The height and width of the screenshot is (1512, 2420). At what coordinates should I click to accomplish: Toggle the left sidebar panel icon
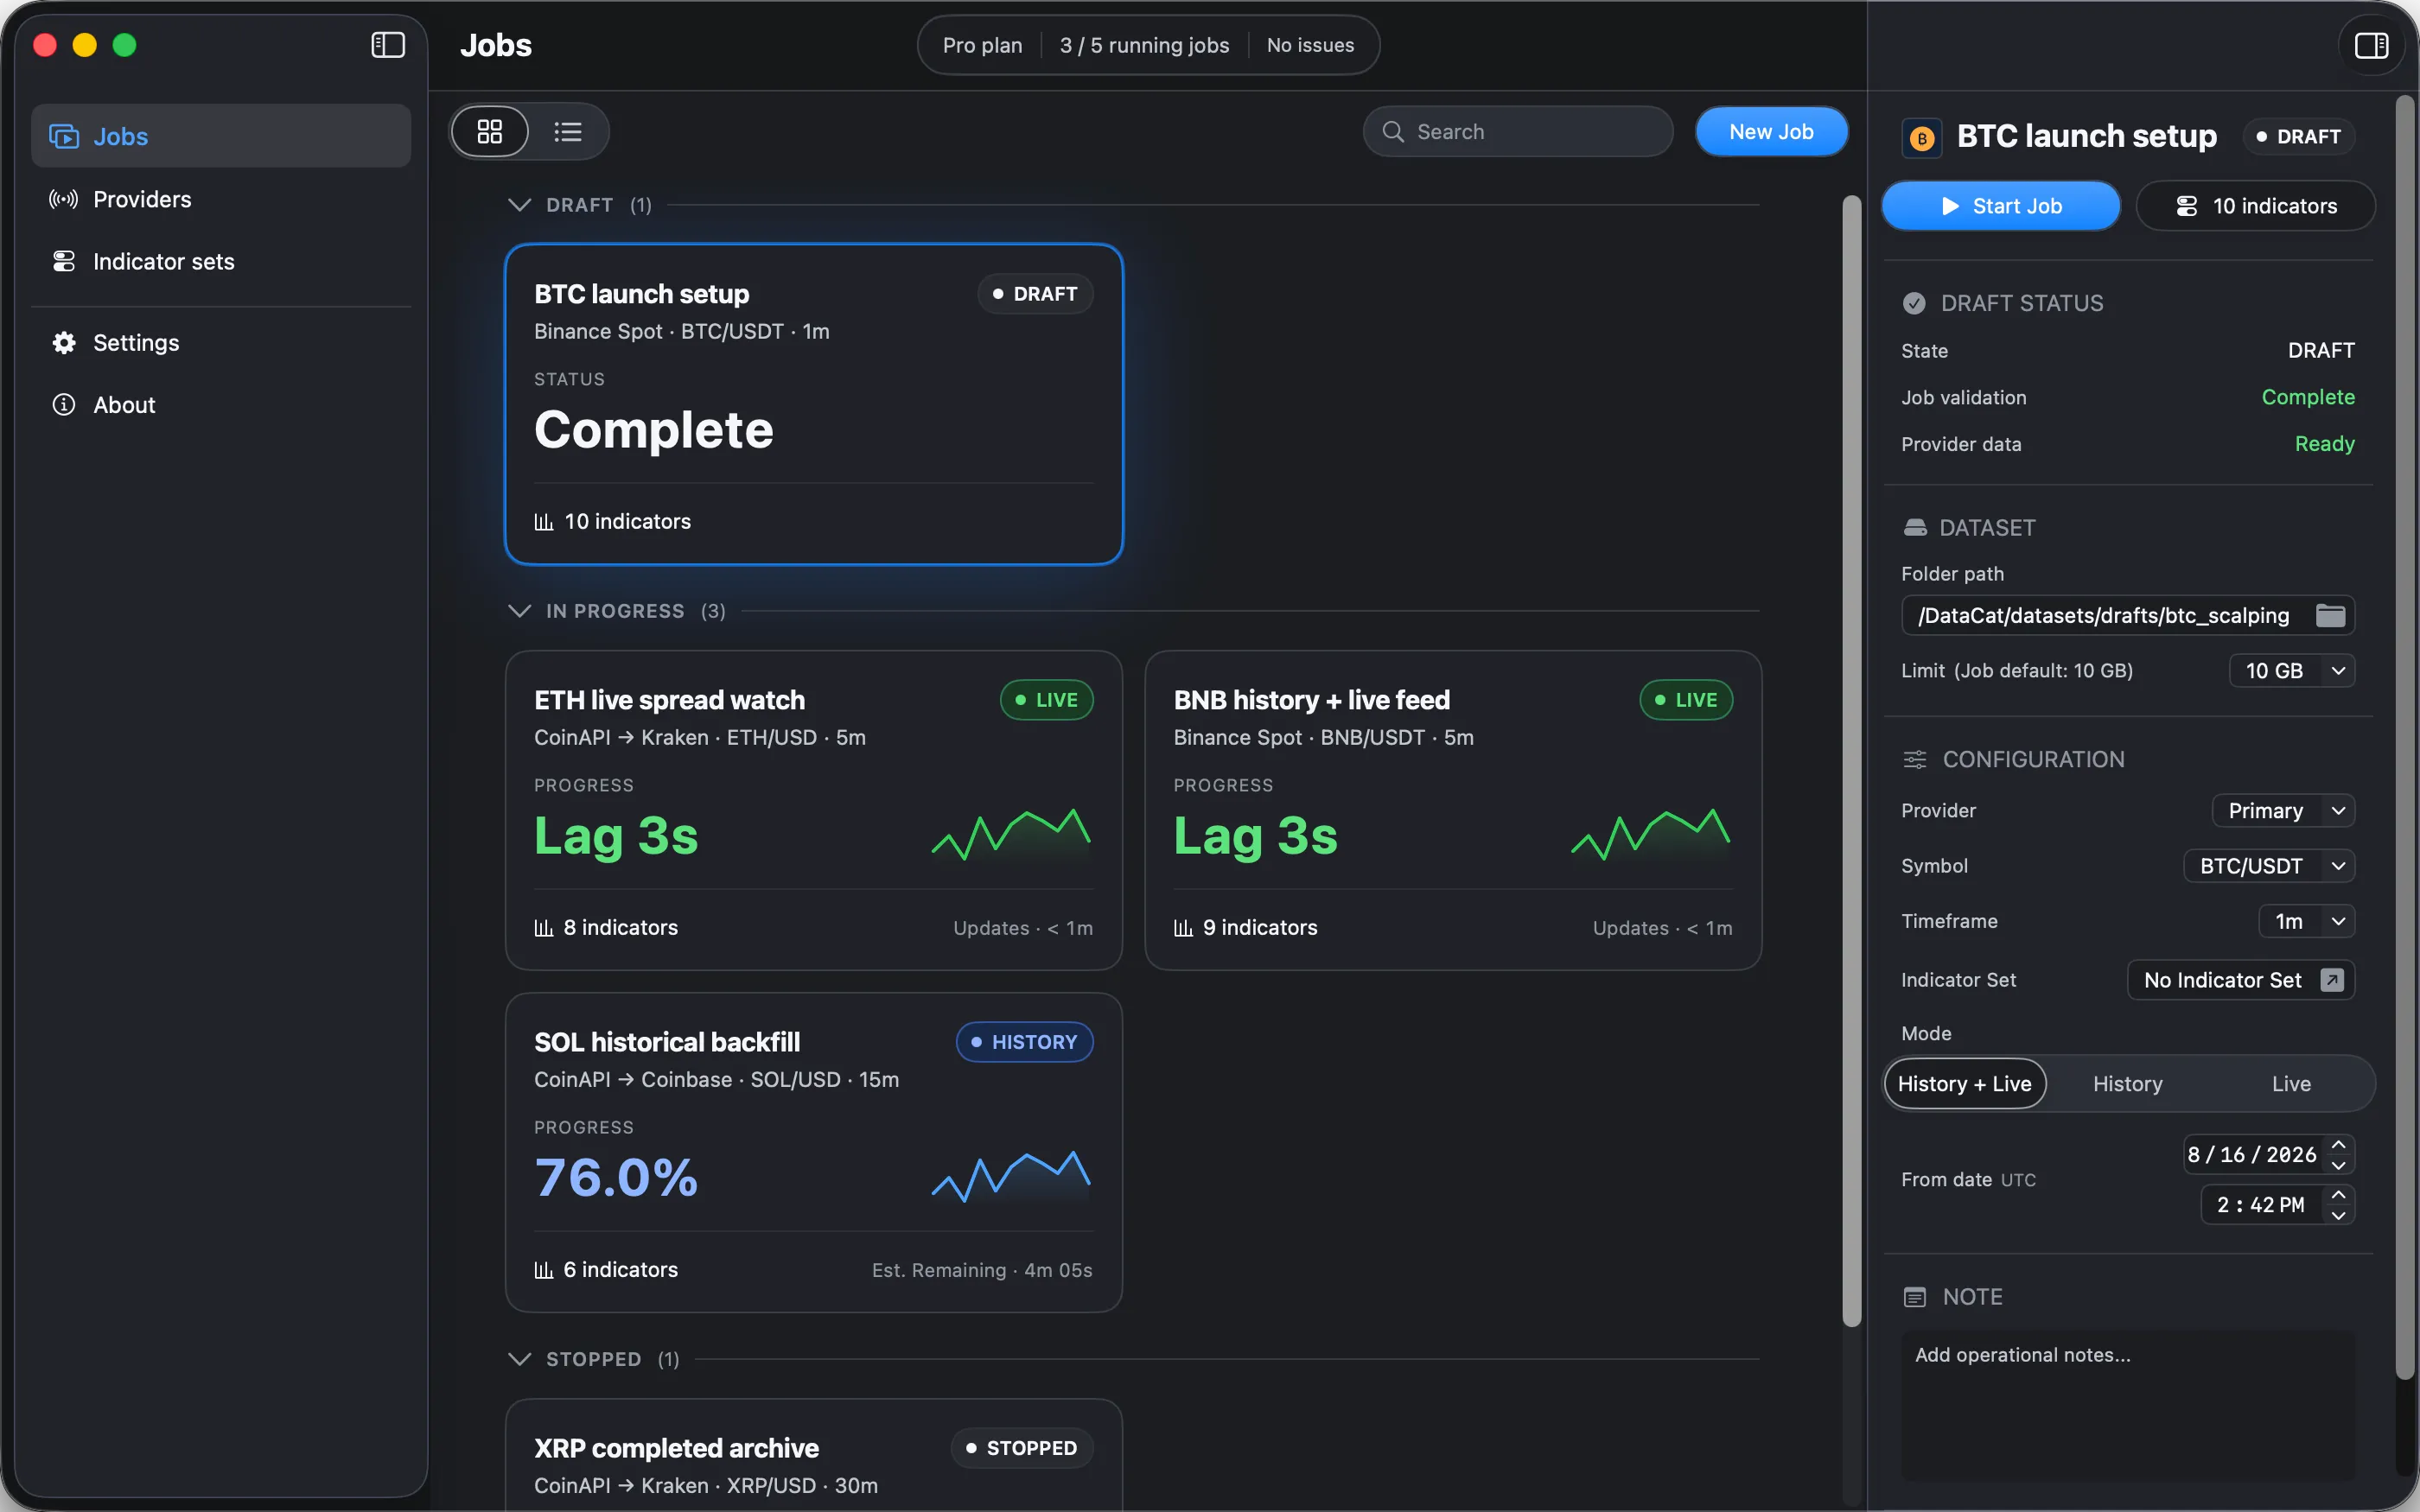point(388,45)
